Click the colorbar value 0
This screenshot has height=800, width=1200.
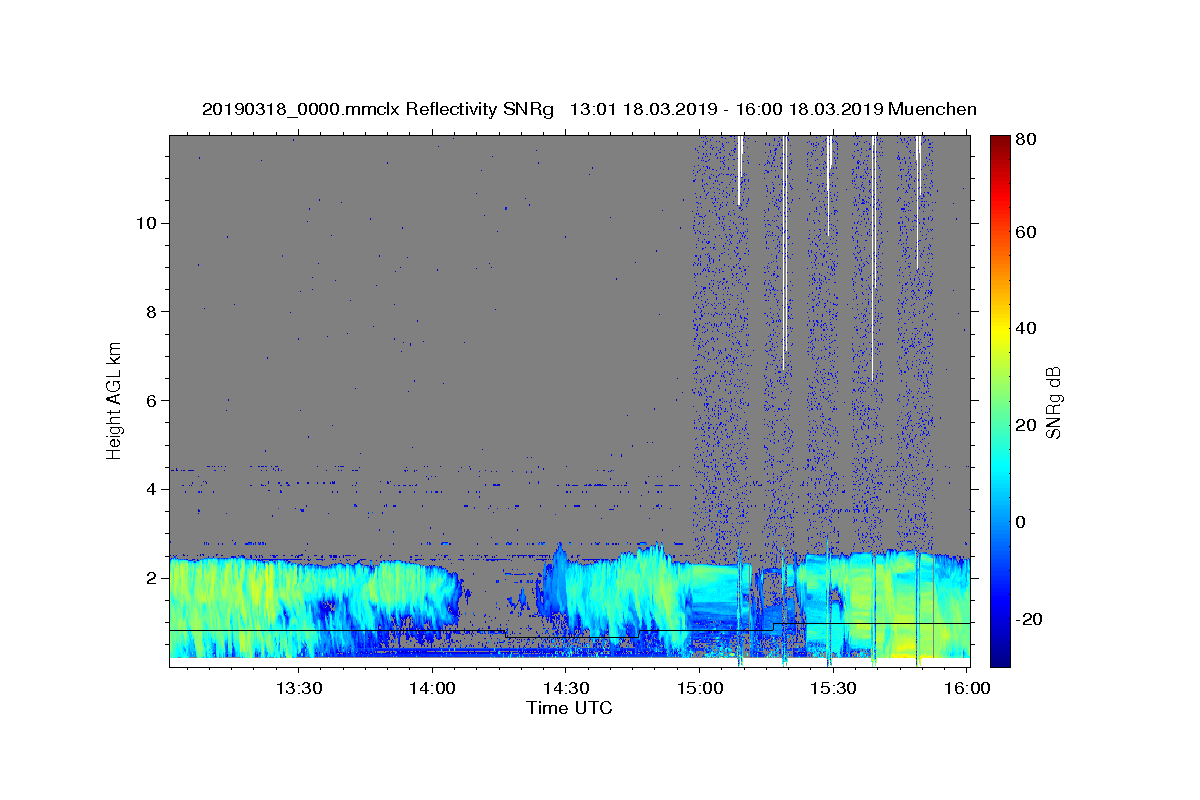tap(1021, 523)
